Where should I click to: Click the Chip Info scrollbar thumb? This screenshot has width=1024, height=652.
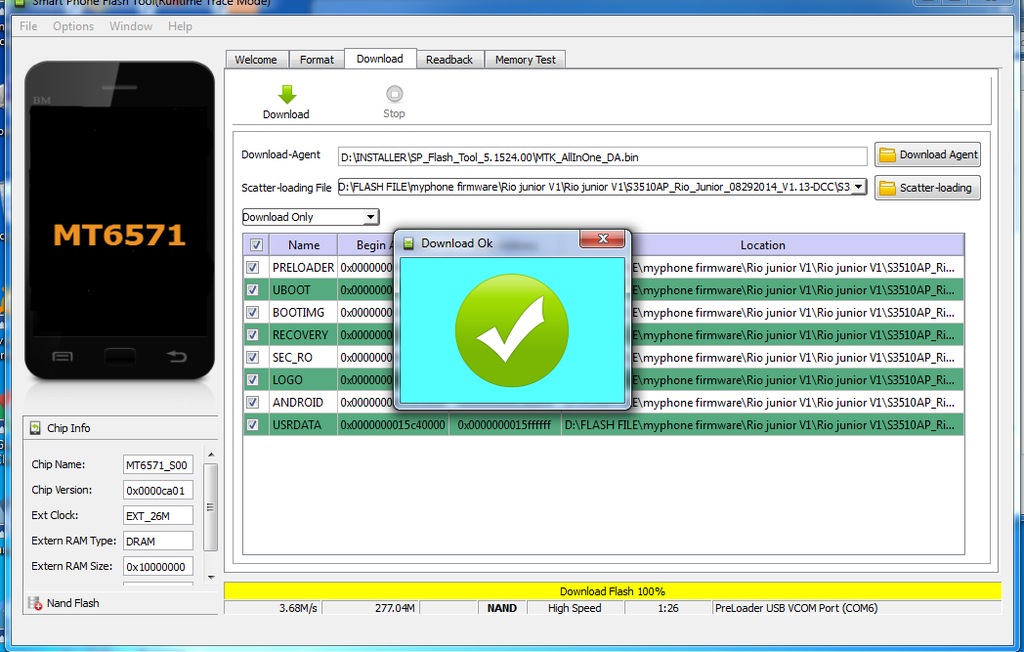click(x=210, y=507)
